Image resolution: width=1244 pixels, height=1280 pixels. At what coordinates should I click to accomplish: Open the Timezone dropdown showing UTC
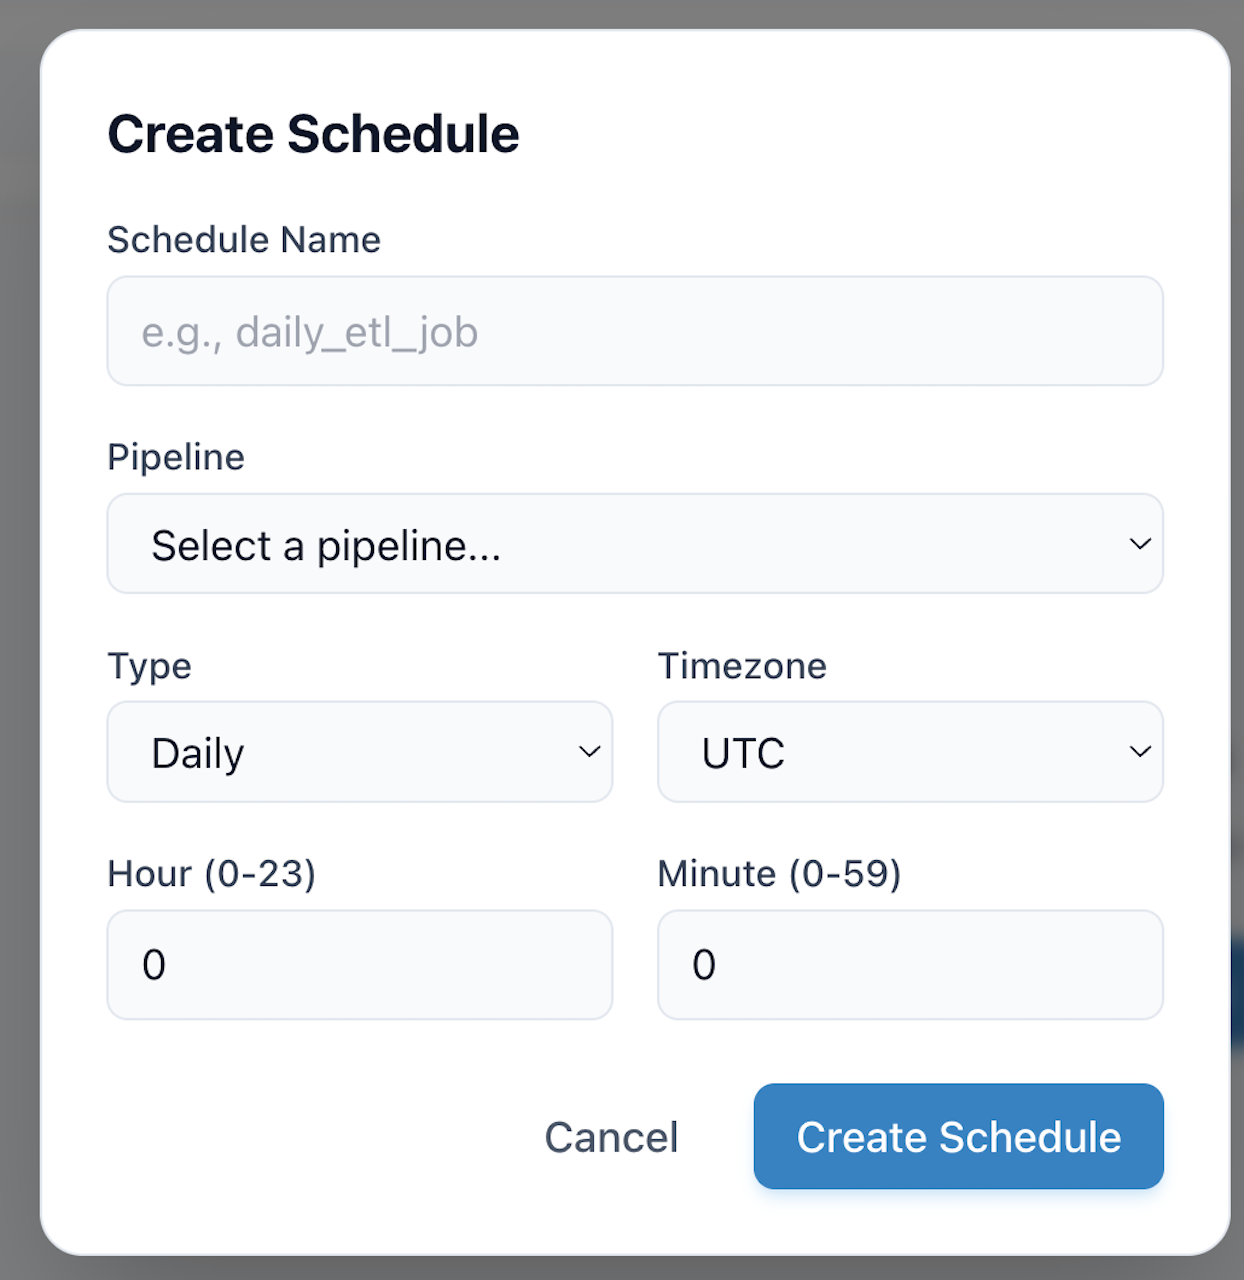point(909,752)
